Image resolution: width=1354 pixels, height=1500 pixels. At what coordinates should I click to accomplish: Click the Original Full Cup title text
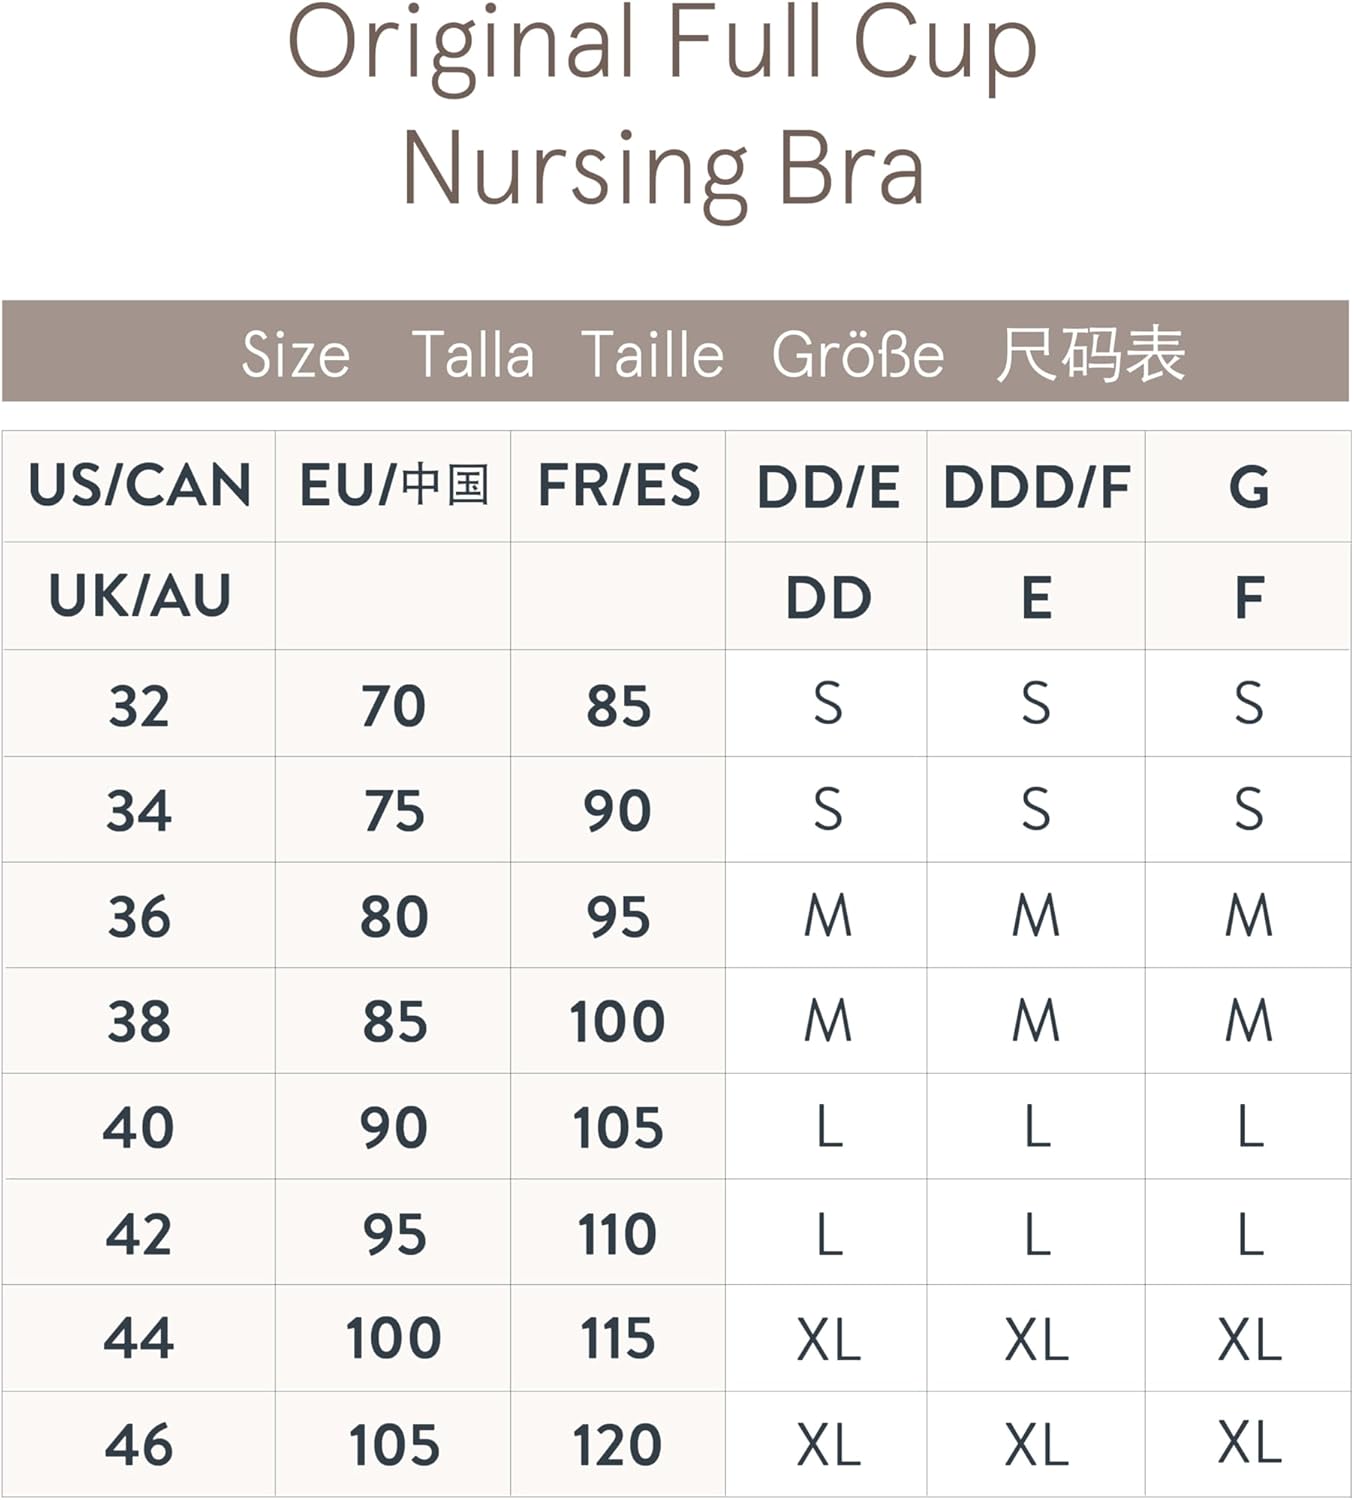tap(662, 47)
